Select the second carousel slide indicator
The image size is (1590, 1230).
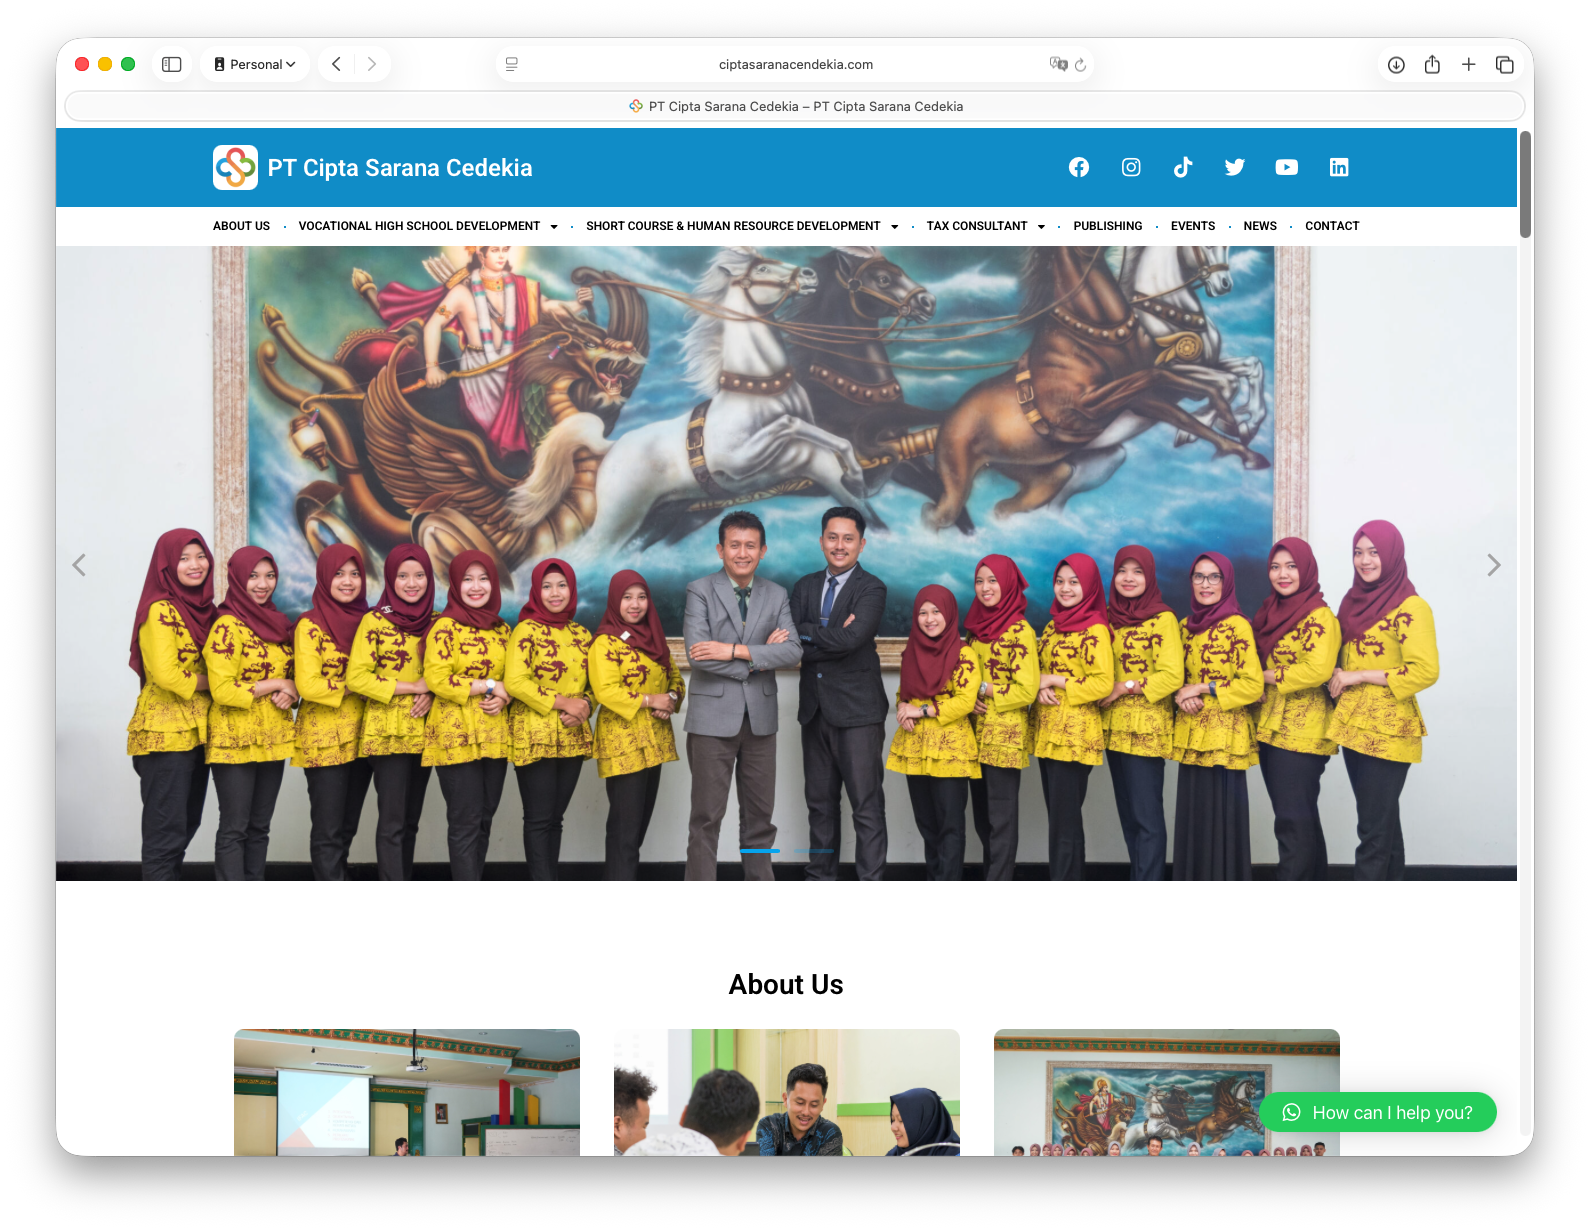click(x=813, y=851)
